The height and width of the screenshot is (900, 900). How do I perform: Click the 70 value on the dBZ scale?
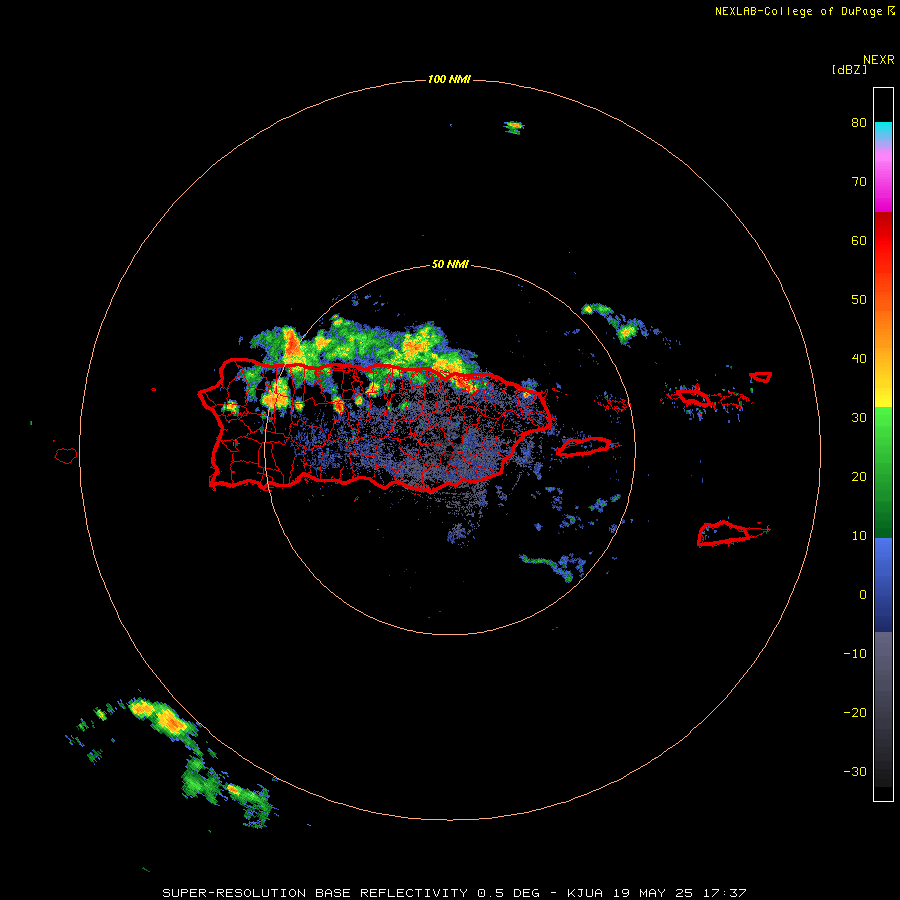859,182
